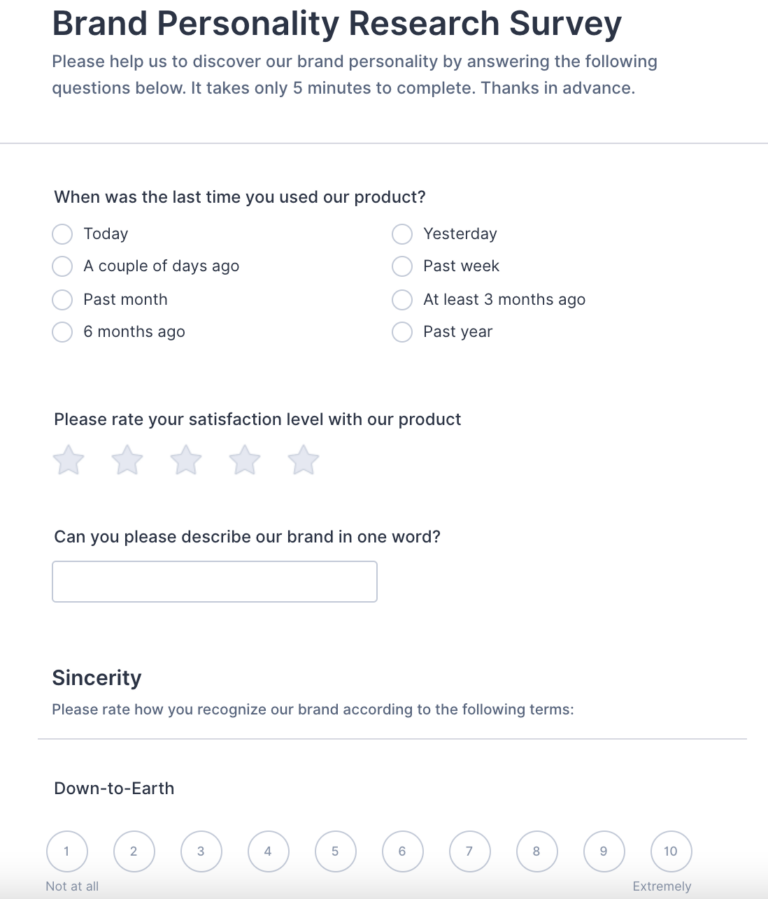
Task: Pick 3 on the Down-to-Earth scale
Action: [x=201, y=851]
